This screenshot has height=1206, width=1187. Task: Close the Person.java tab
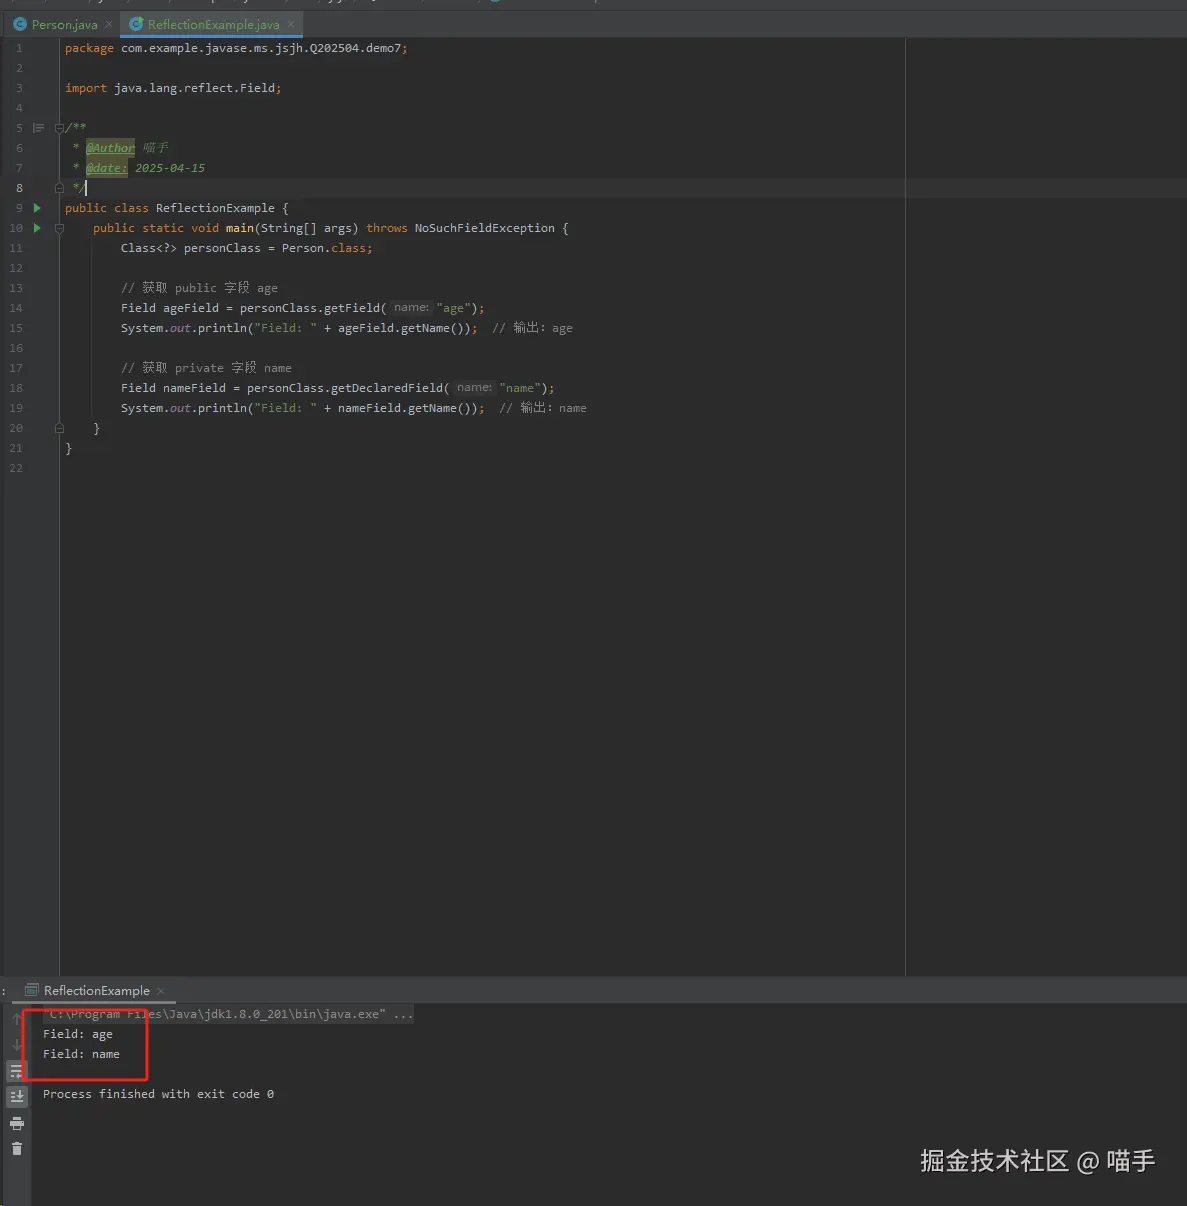(108, 25)
